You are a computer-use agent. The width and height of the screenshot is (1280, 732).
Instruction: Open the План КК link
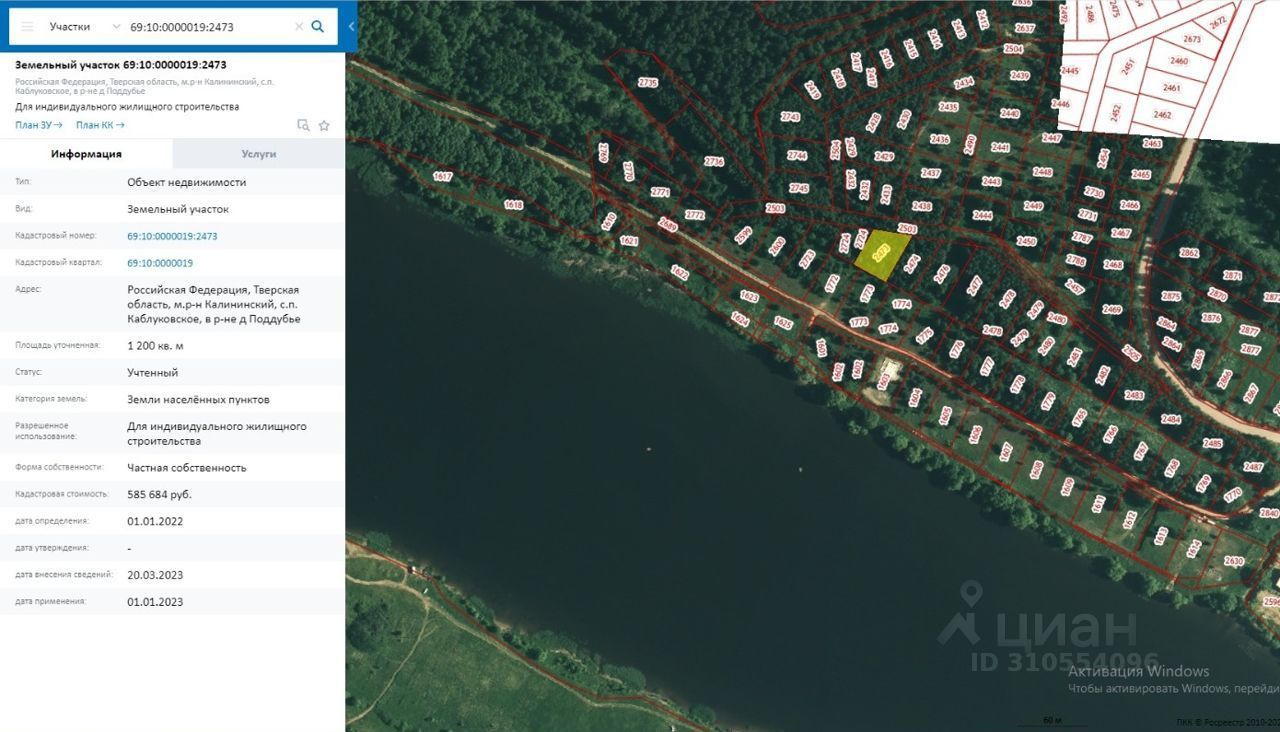(x=100, y=125)
